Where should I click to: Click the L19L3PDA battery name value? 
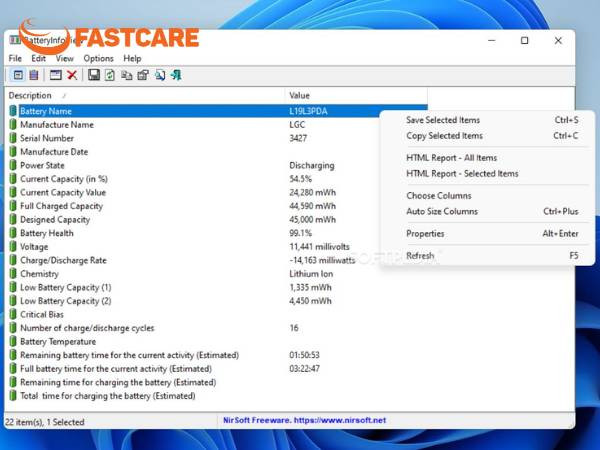pyautogui.click(x=308, y=111)
